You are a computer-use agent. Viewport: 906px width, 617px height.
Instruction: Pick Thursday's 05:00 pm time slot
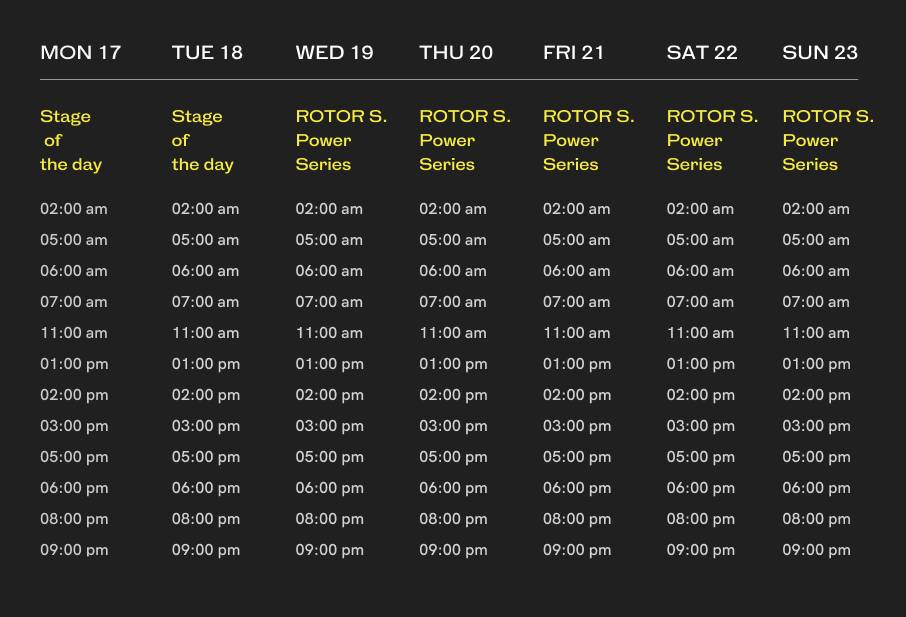pos(453,458)
